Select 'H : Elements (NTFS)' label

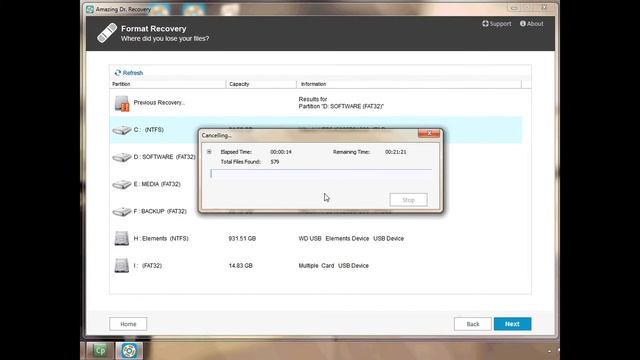point(161,238)
